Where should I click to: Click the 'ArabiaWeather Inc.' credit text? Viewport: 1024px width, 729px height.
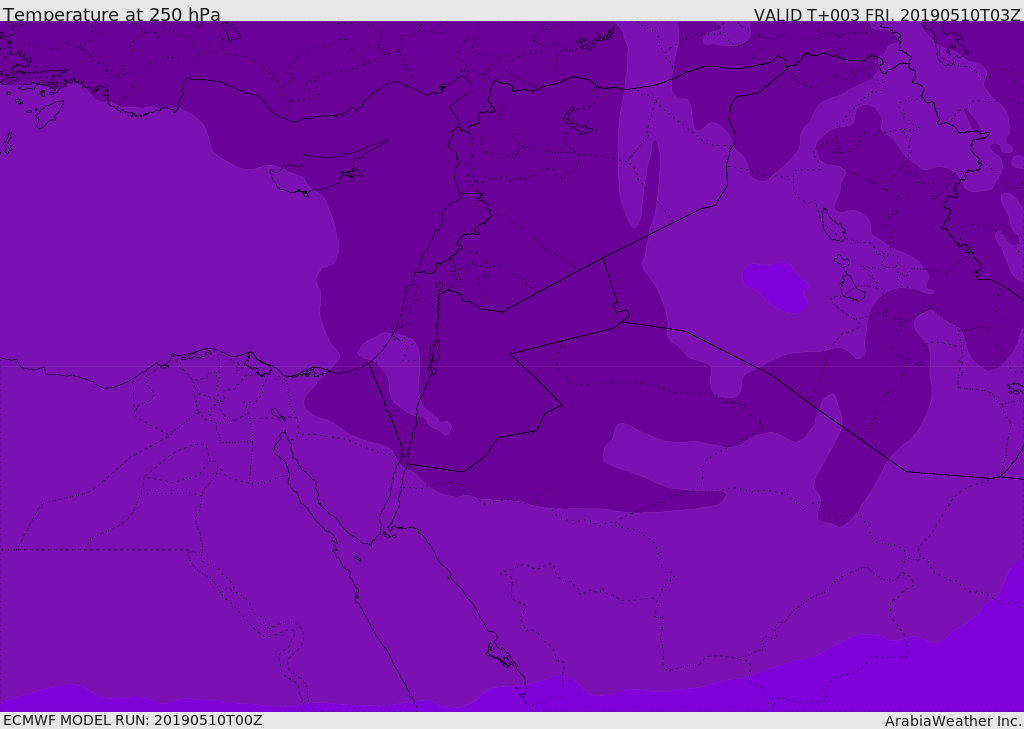952,721
